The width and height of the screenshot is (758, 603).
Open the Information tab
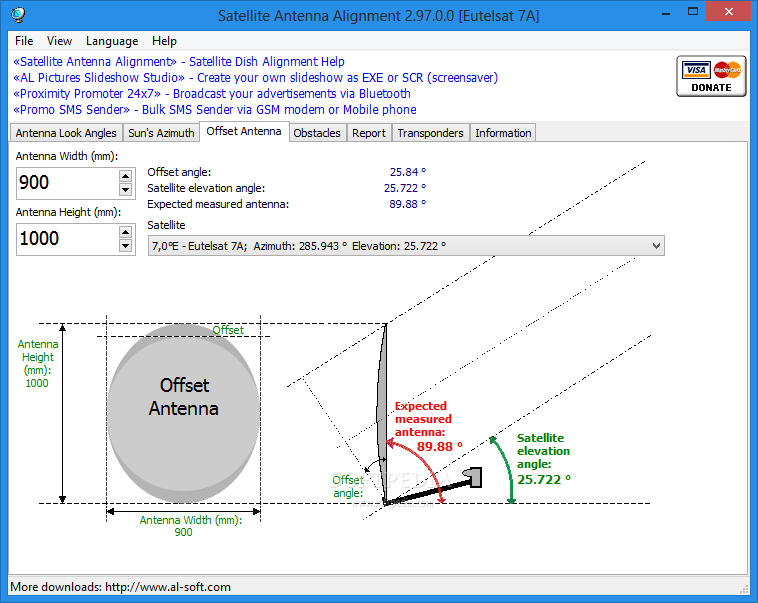pyautogui.click(x=503, y=133)
